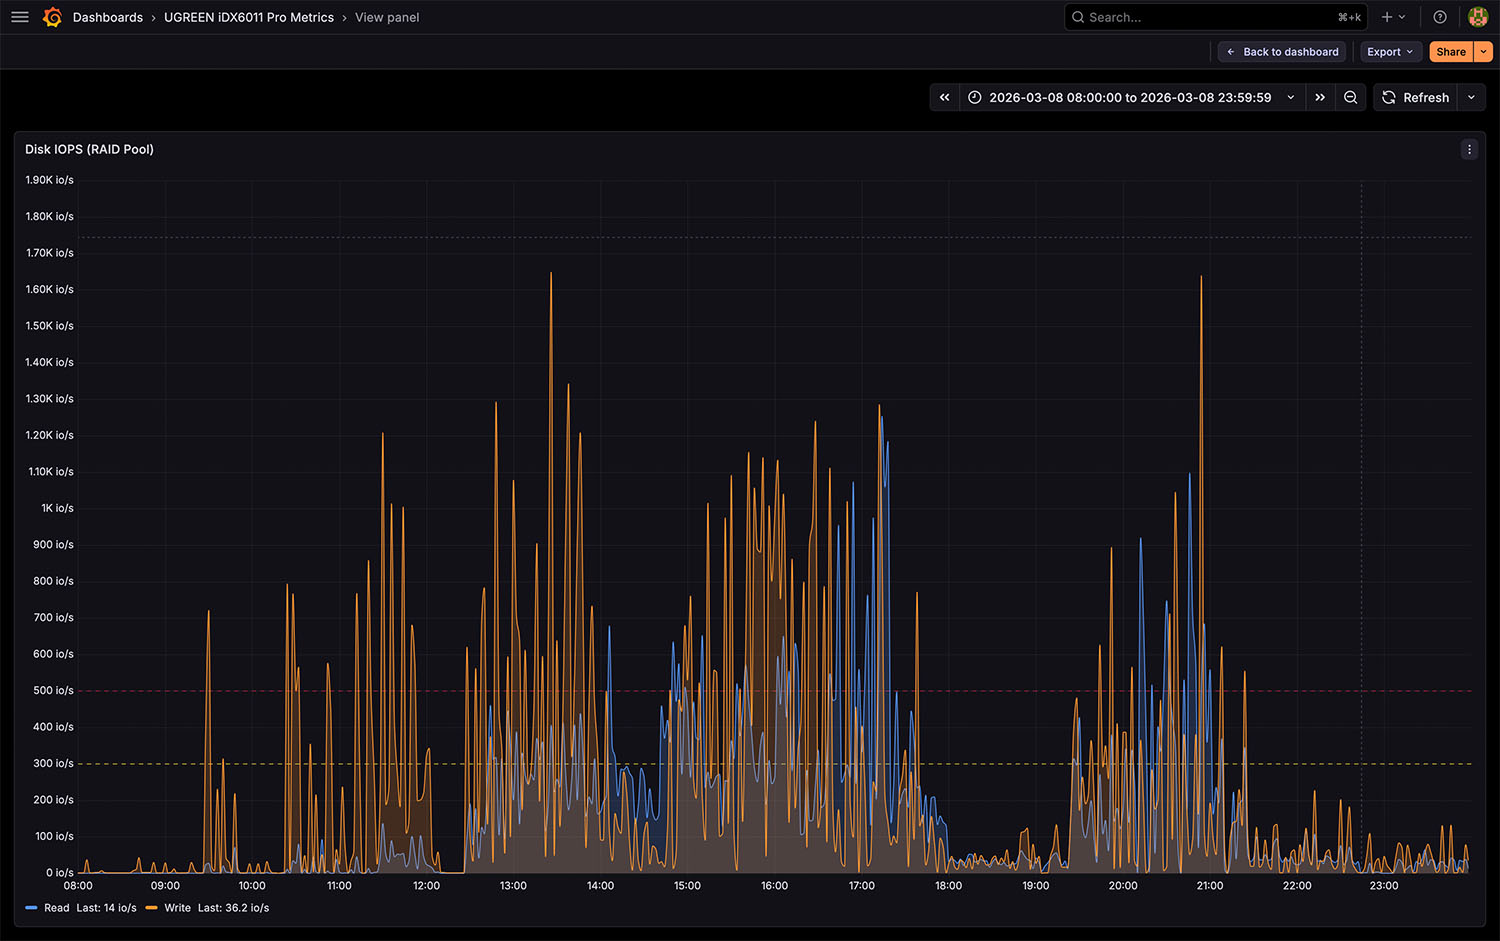Shift time range backward

click(x=945, y=97)
